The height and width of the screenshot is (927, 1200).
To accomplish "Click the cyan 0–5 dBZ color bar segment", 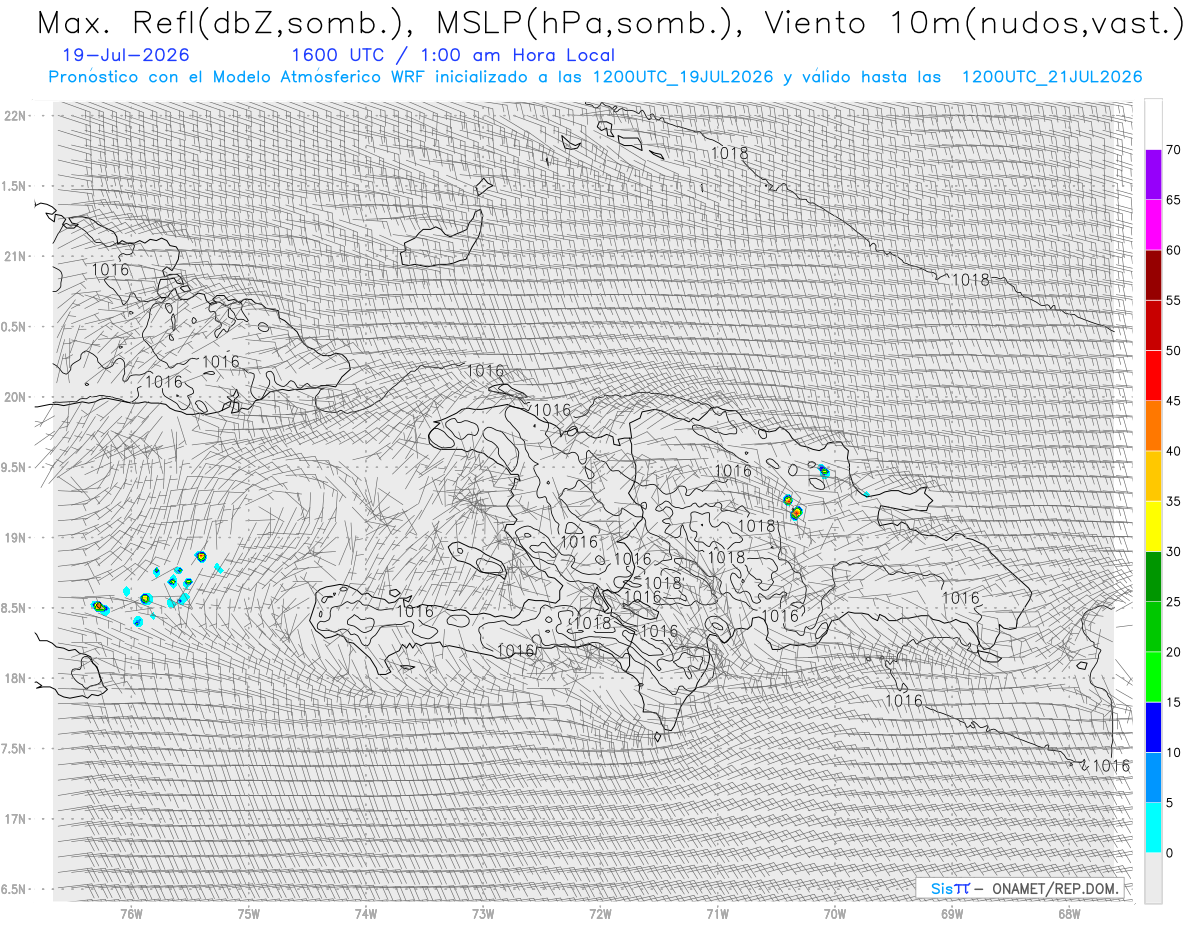I will (1153, 827).
